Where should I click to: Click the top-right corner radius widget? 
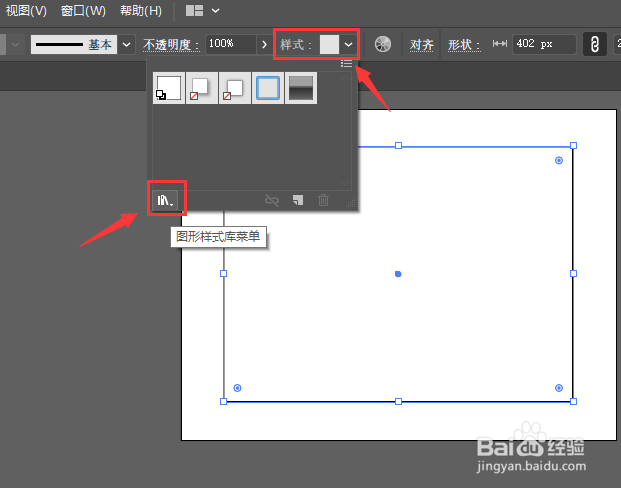(x=559, y=160)
